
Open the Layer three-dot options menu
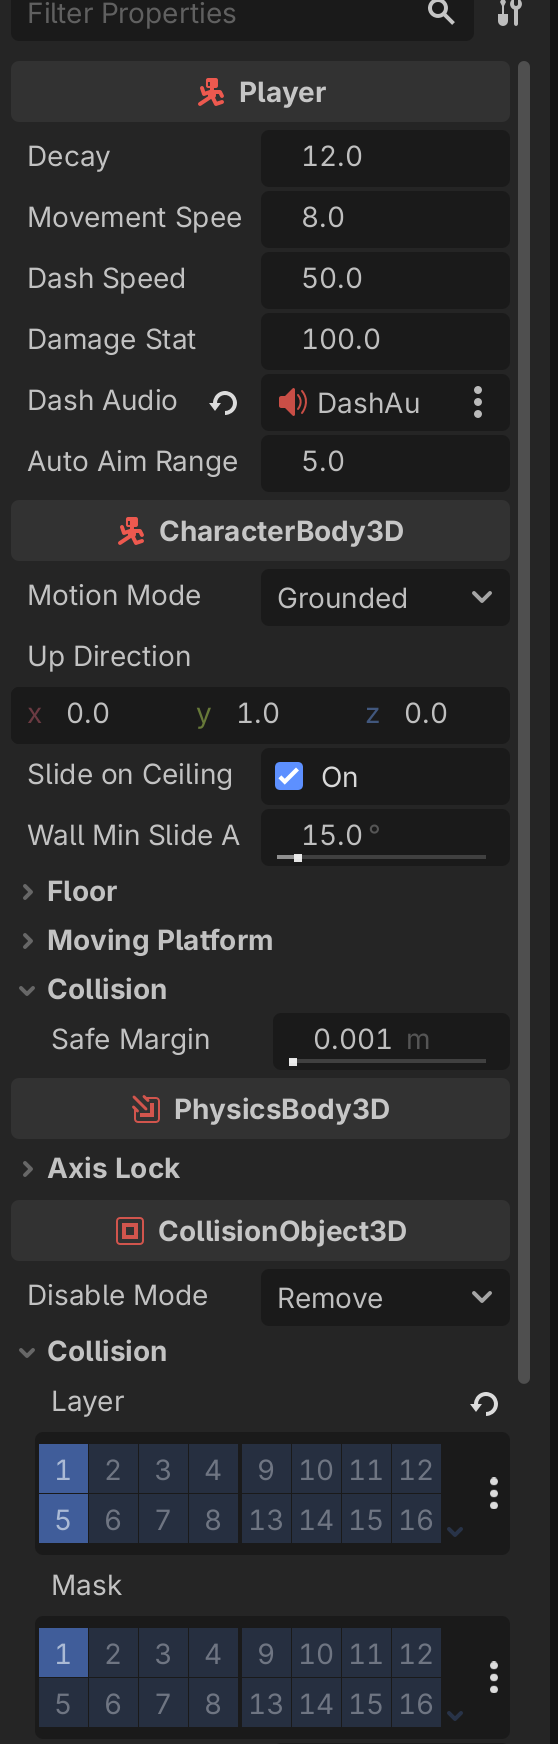(x=493, y=1493)
